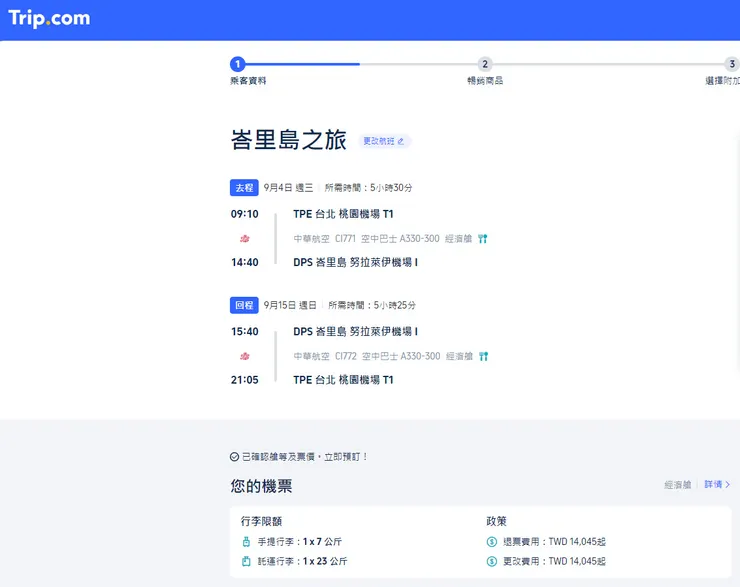The height and width of the screenshot is (587, 740).
Task: Tap refund fee dollar icon 退票費用
Action: point(492,542)
